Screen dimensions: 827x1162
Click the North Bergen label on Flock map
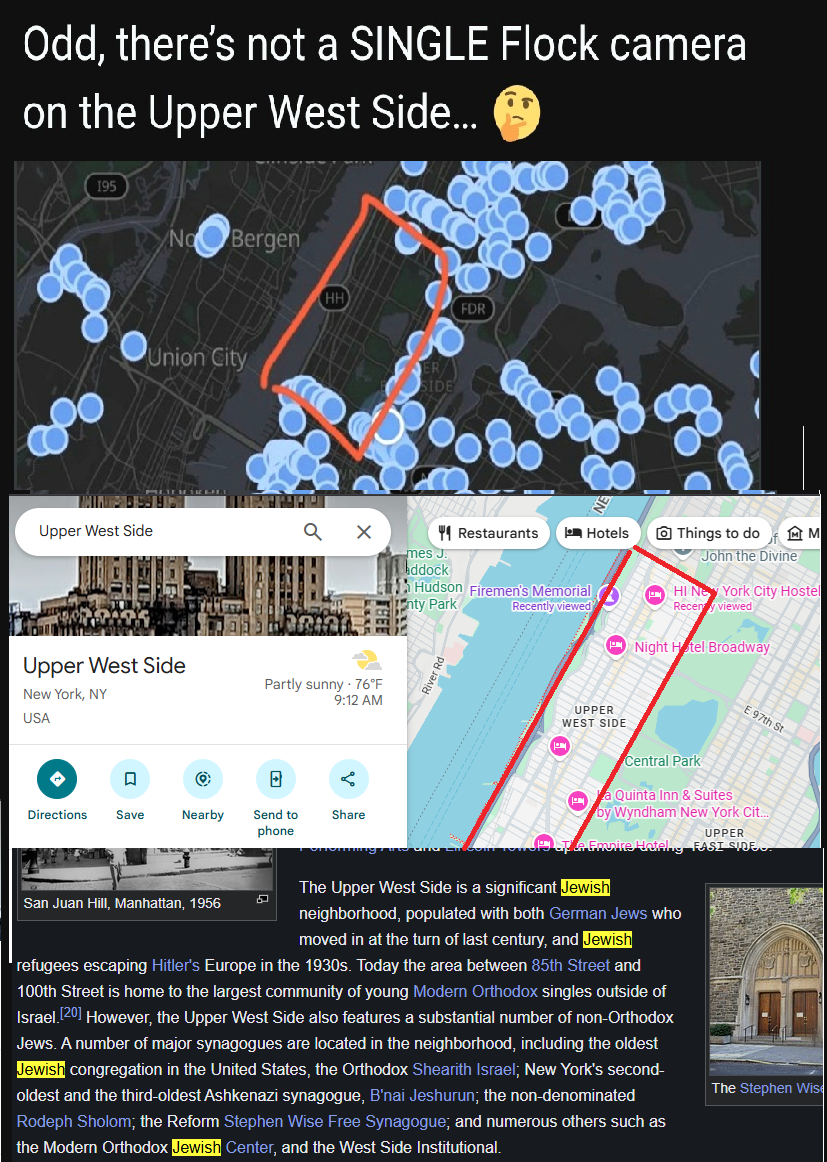point(234,239)
